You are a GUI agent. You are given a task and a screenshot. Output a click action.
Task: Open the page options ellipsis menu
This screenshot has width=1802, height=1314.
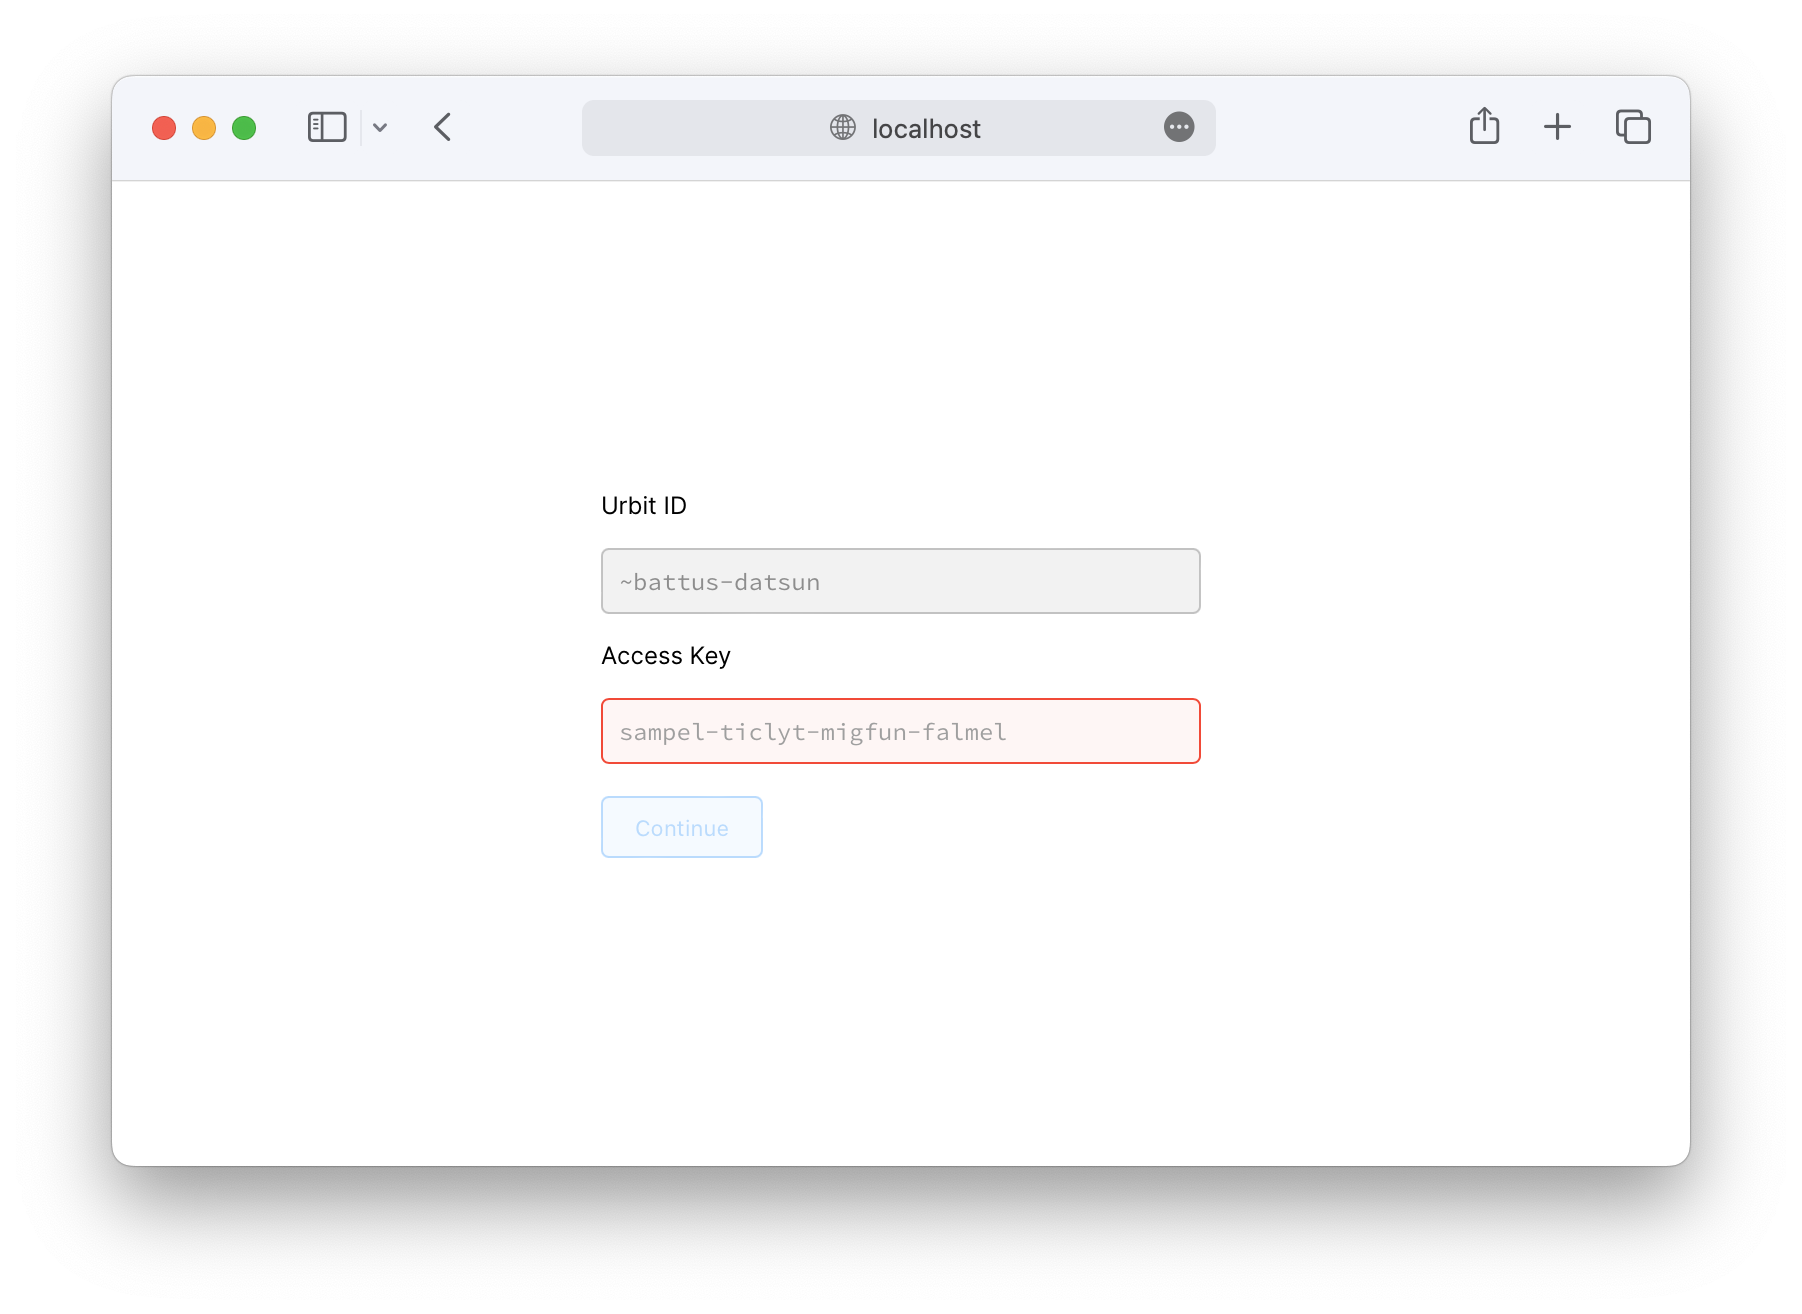click(1179, 127)
